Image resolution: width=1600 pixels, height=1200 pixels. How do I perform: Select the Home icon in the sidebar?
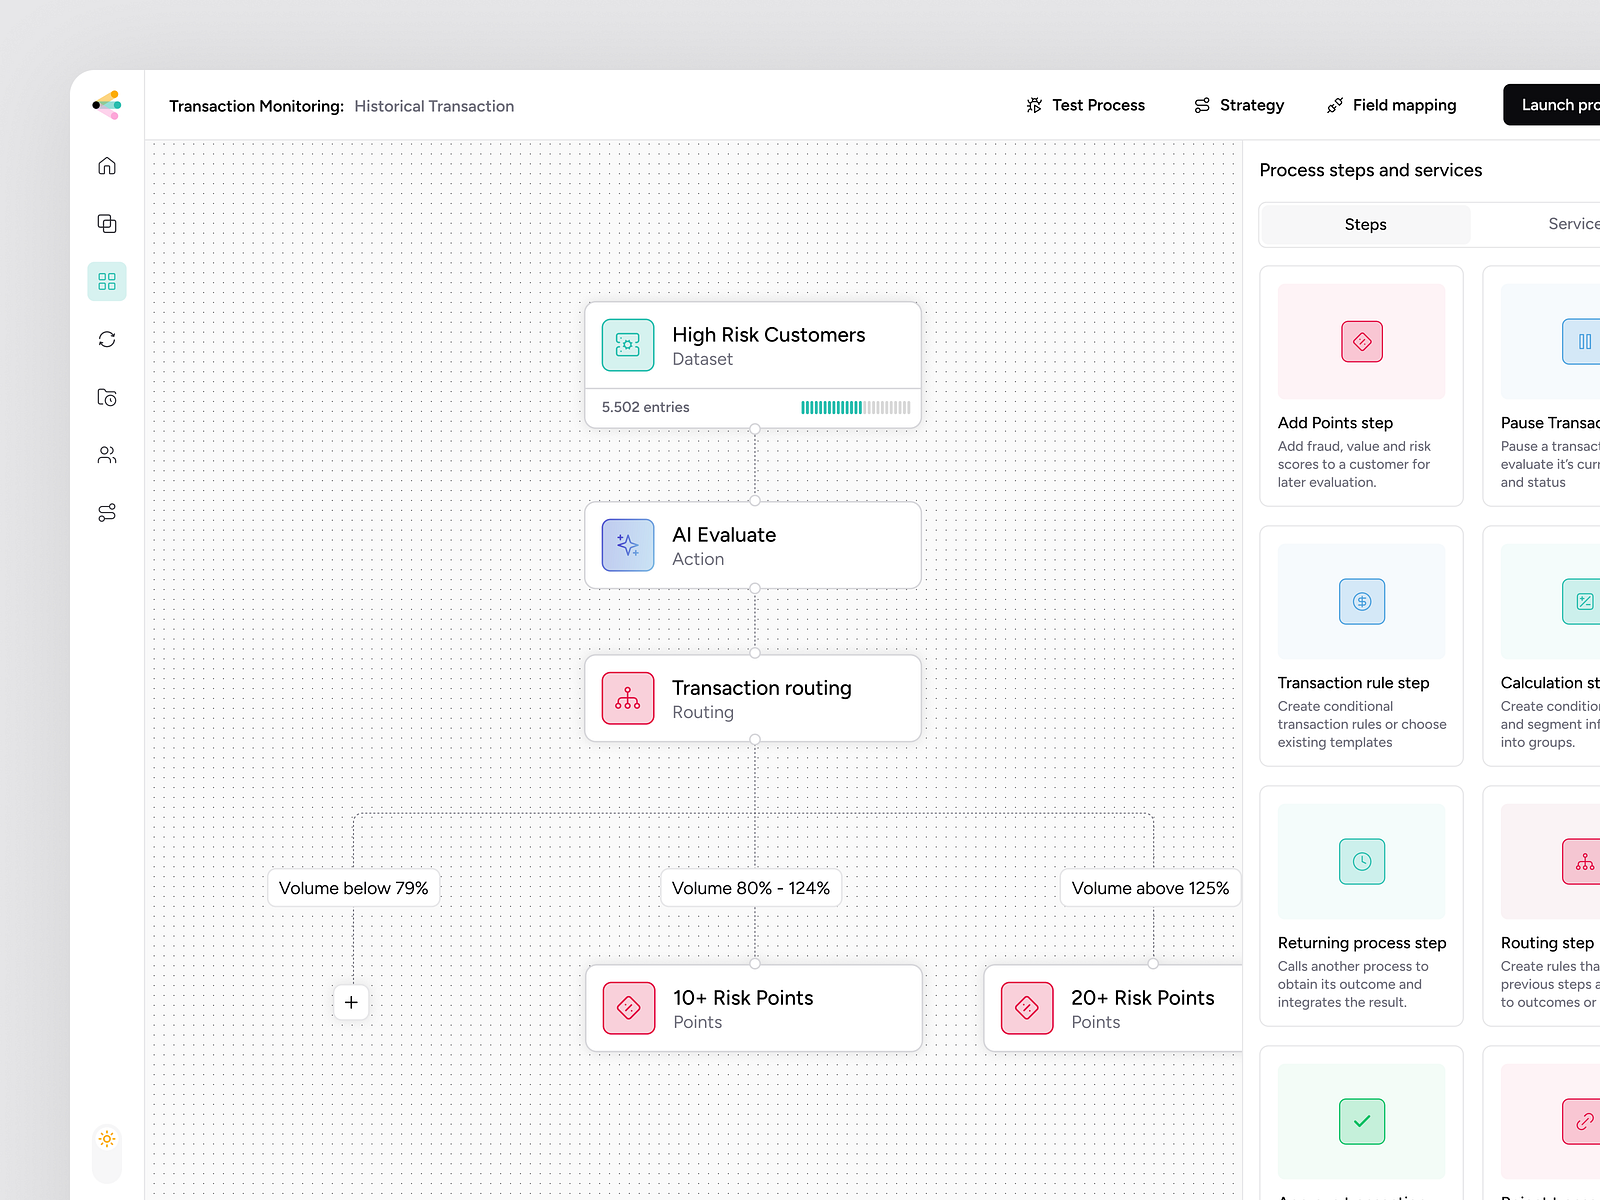coord(106,165)
